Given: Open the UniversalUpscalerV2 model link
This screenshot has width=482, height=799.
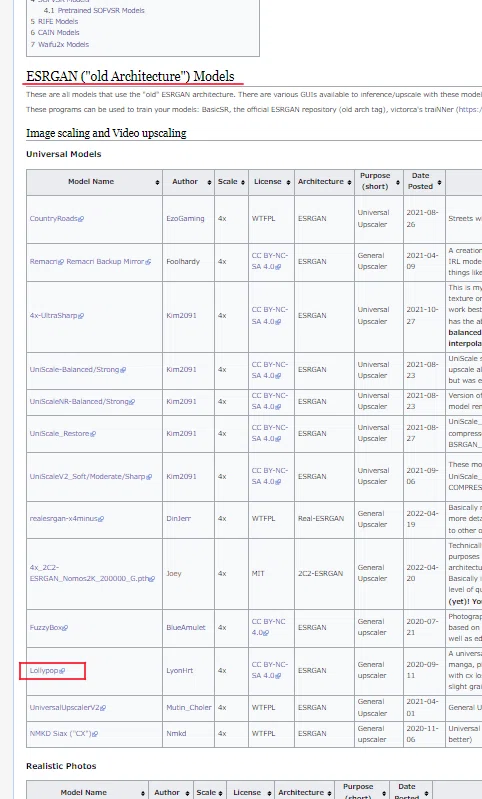Looking at the screenshot, I should click(x=68, y=708).
